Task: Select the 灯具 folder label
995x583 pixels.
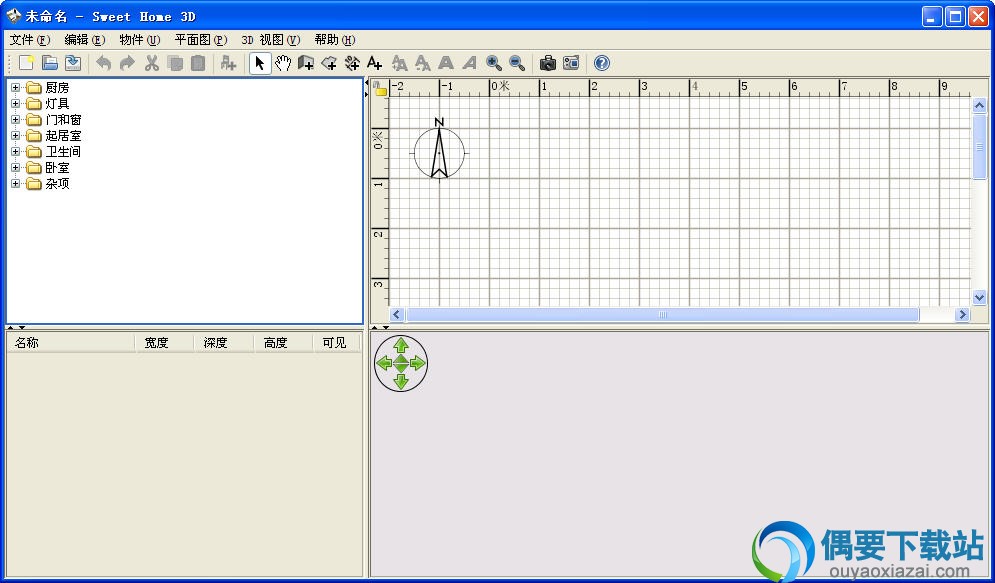Action: [x=57, y=103]
